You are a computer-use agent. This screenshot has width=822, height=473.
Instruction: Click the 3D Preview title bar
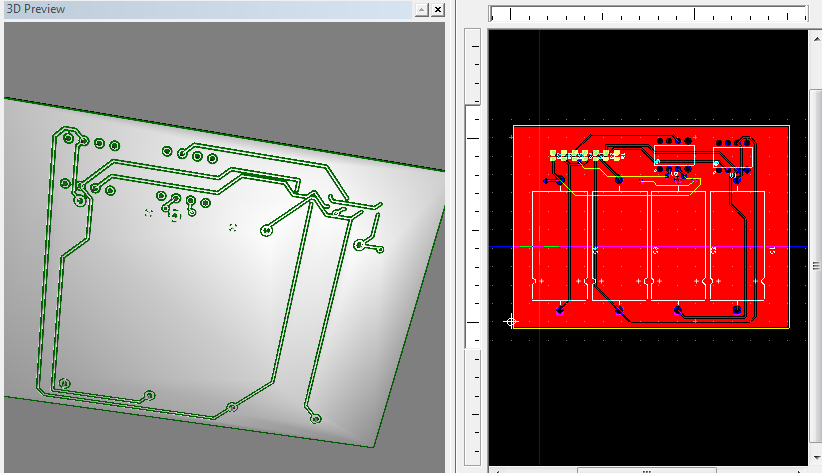[x=200, y=9]
